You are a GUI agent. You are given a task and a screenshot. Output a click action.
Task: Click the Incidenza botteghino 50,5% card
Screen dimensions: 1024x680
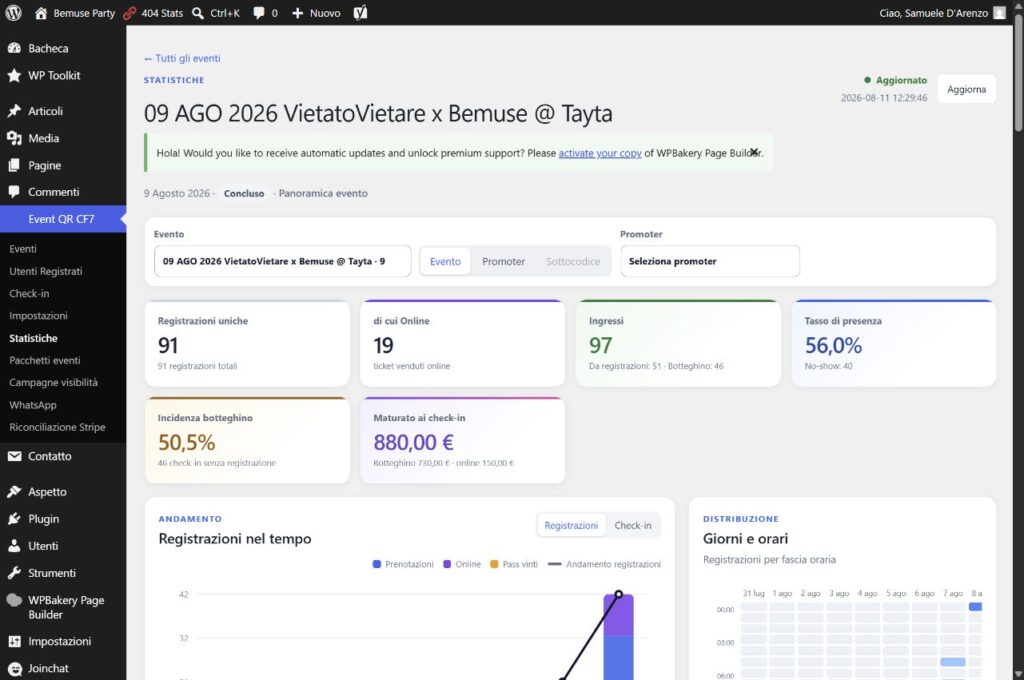pos(247,440)
